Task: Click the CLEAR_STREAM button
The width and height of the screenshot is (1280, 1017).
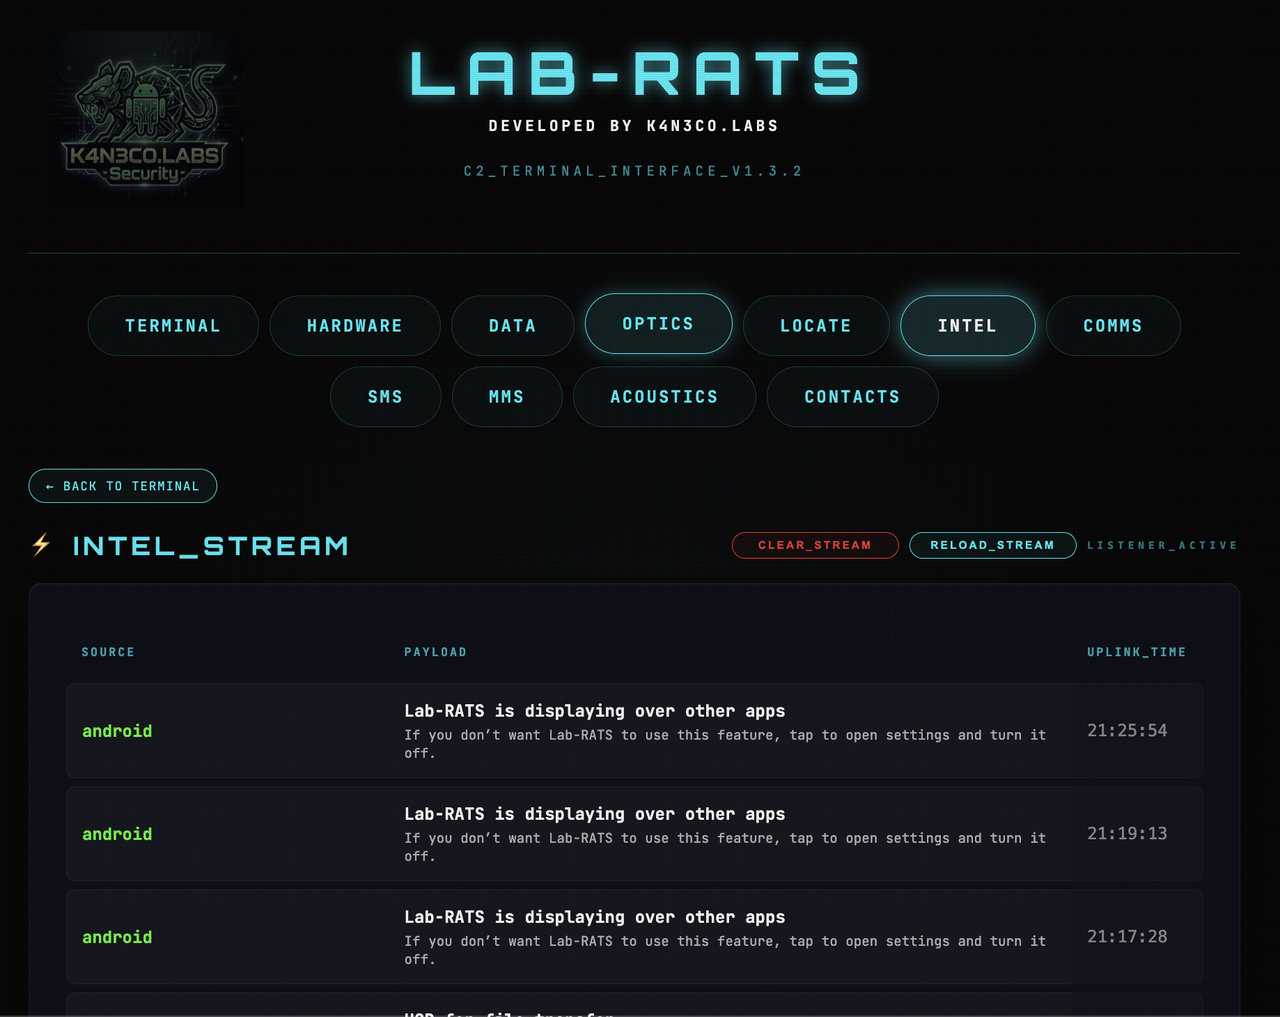Action: [815, 545]
